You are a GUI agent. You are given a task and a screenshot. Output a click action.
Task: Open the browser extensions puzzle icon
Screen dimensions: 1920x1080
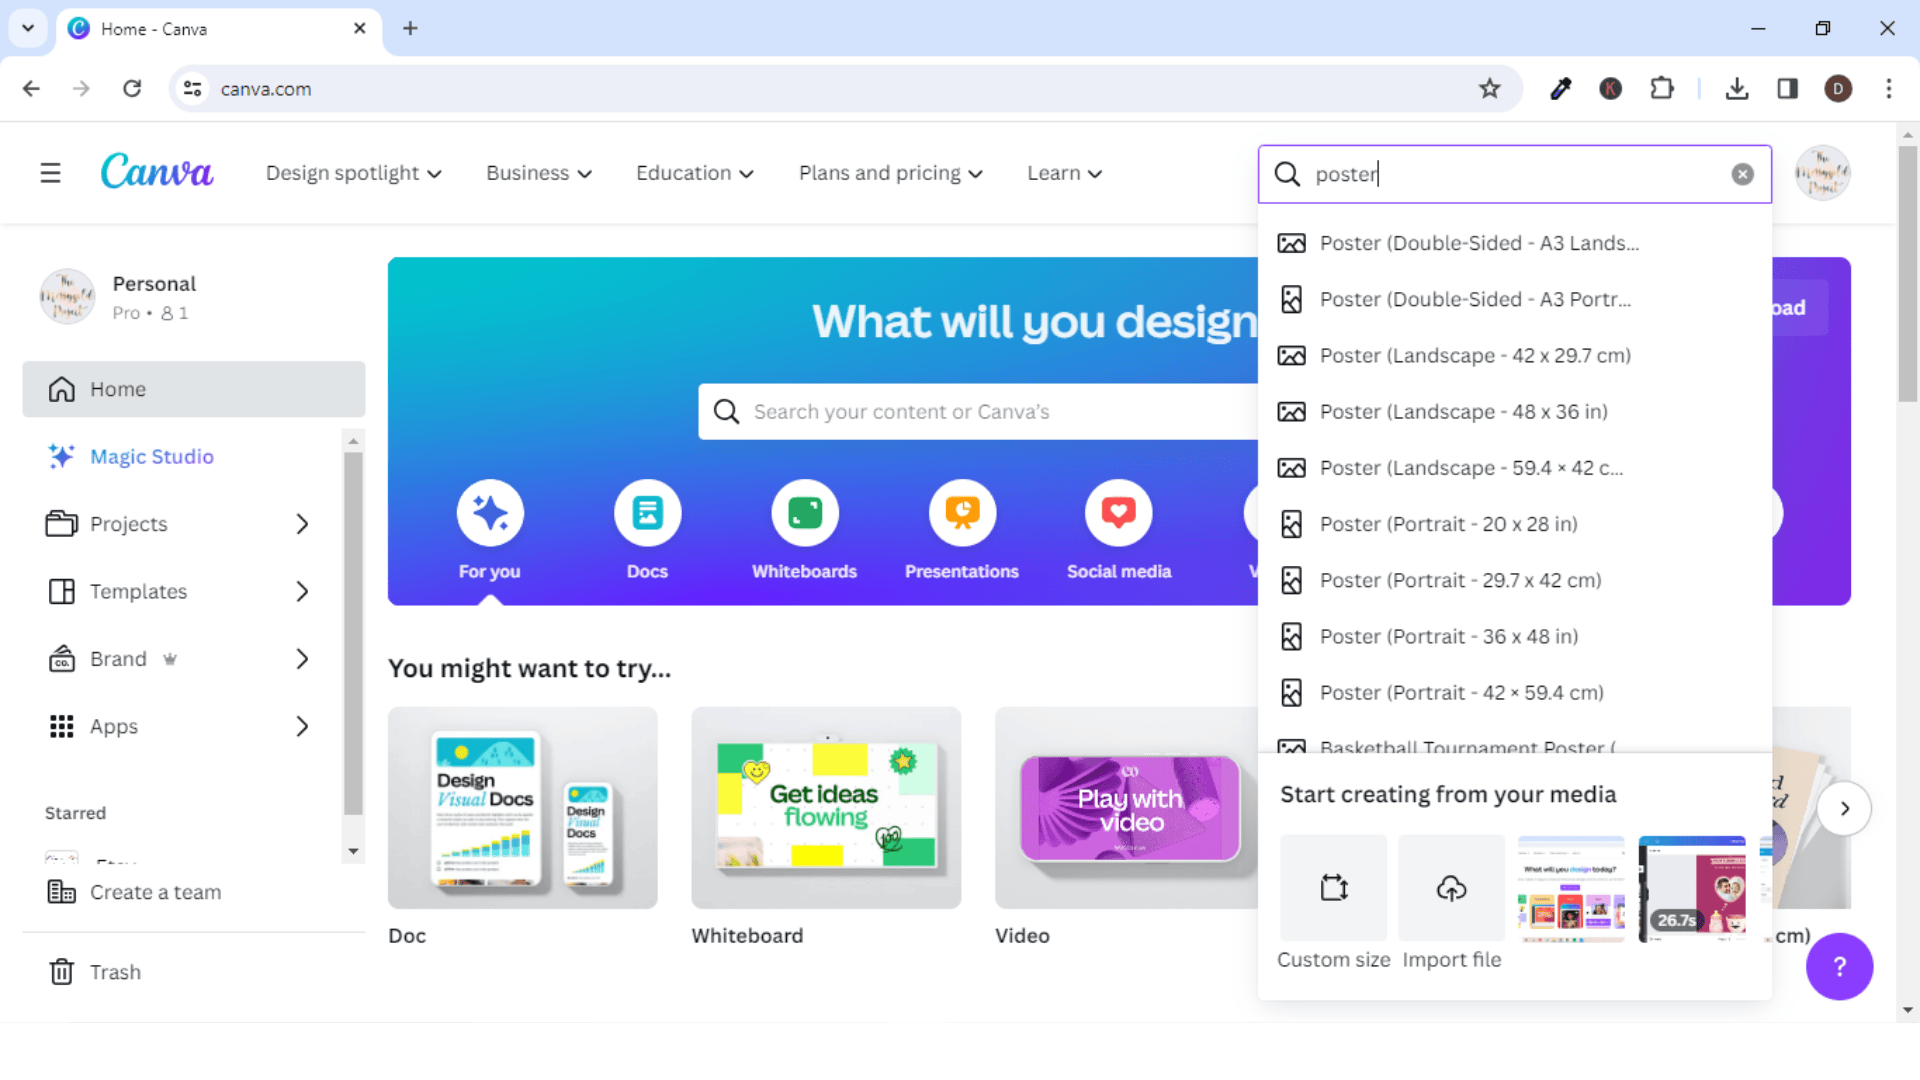click(x=1662, y=89)
